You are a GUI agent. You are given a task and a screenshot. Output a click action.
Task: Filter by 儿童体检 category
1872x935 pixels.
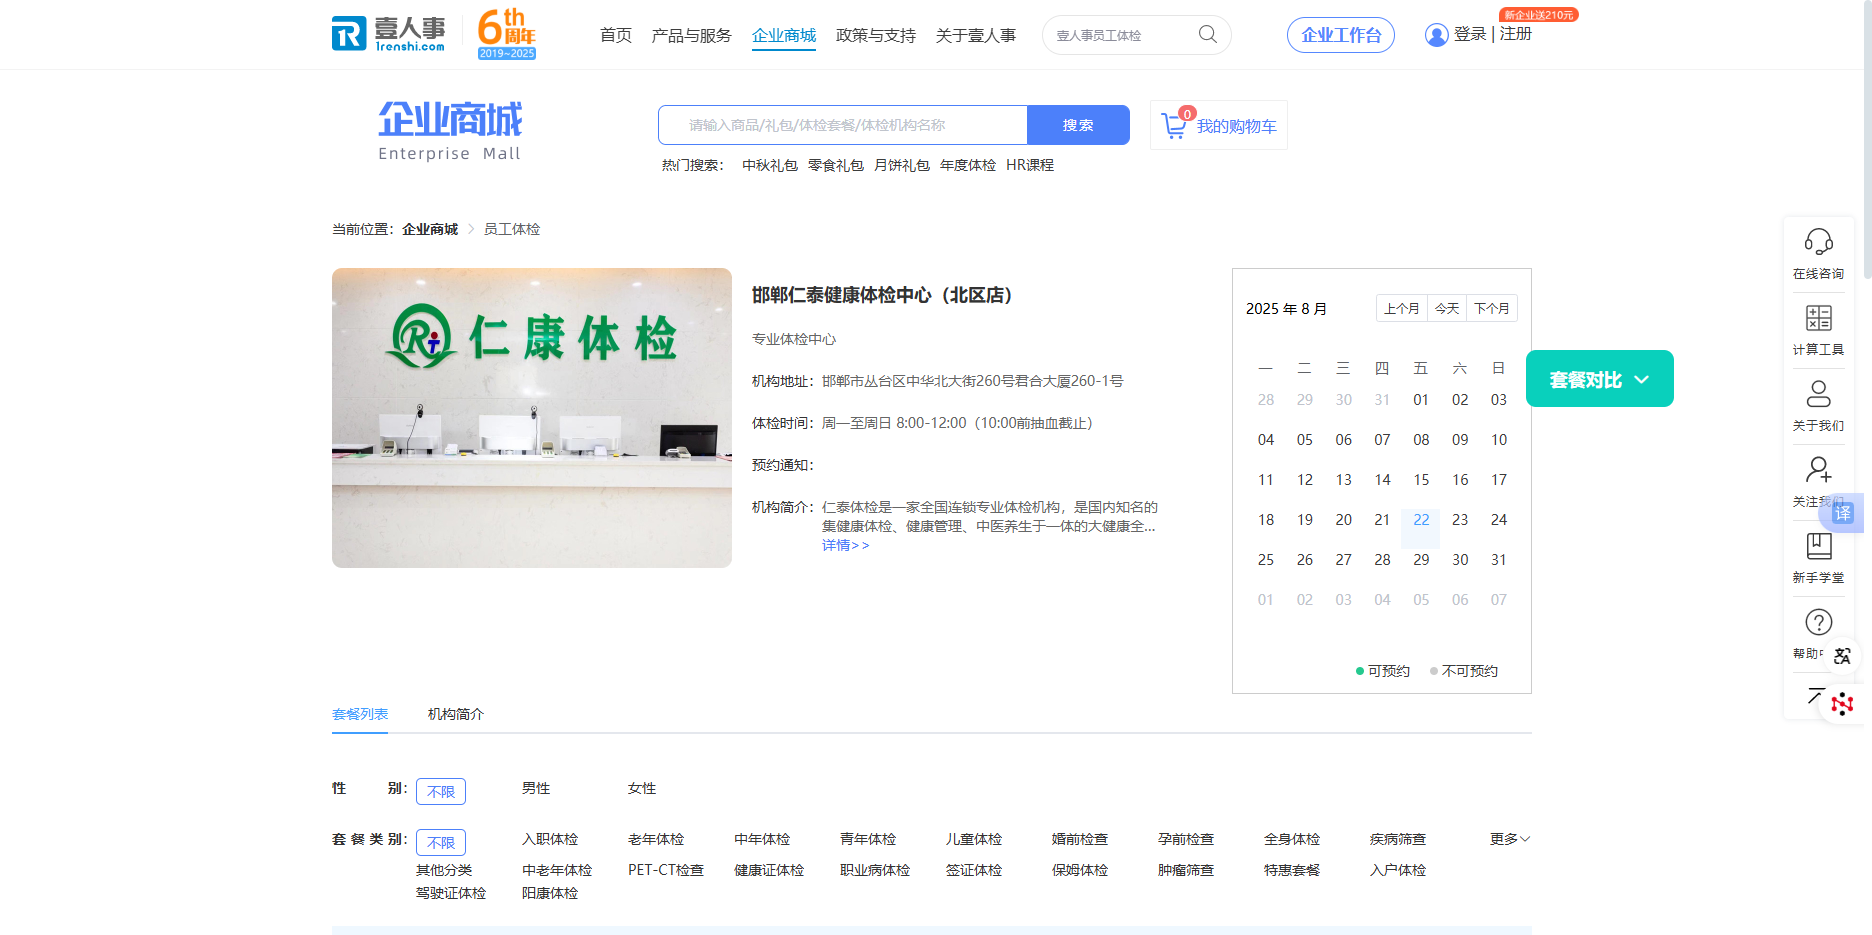974,839
